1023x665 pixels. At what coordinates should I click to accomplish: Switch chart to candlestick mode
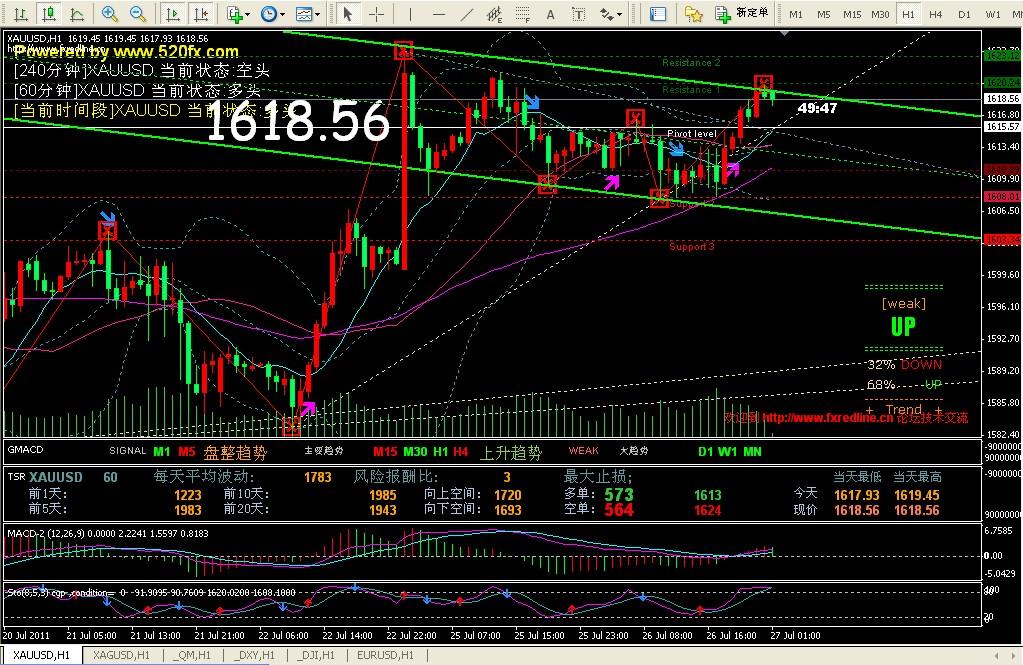click(47, 14)
